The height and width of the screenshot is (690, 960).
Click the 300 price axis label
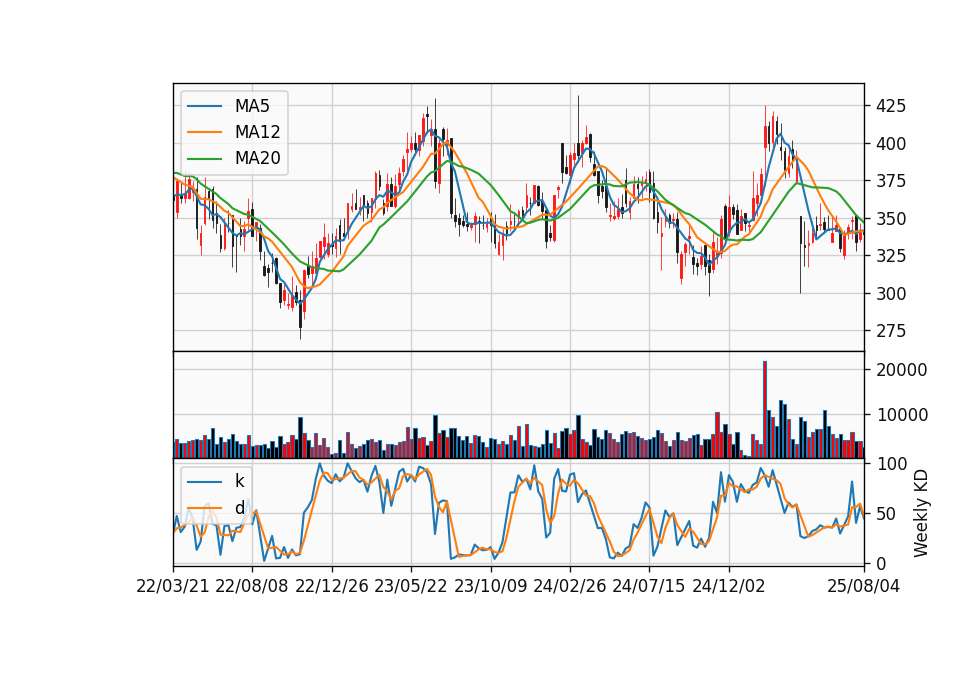tap(891, 294)
